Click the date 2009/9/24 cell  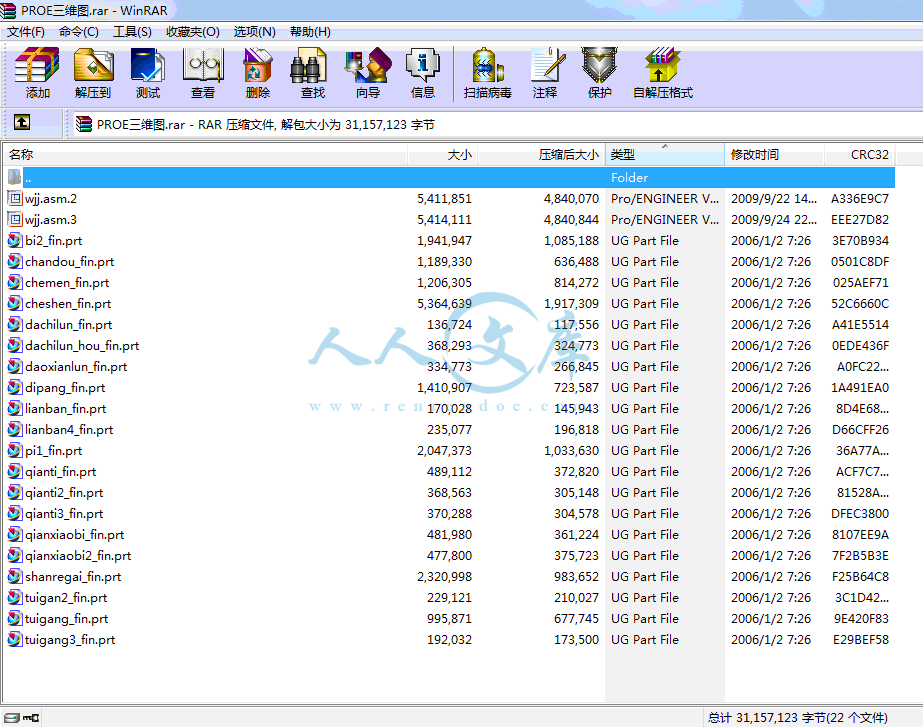[x=773, y=220]
